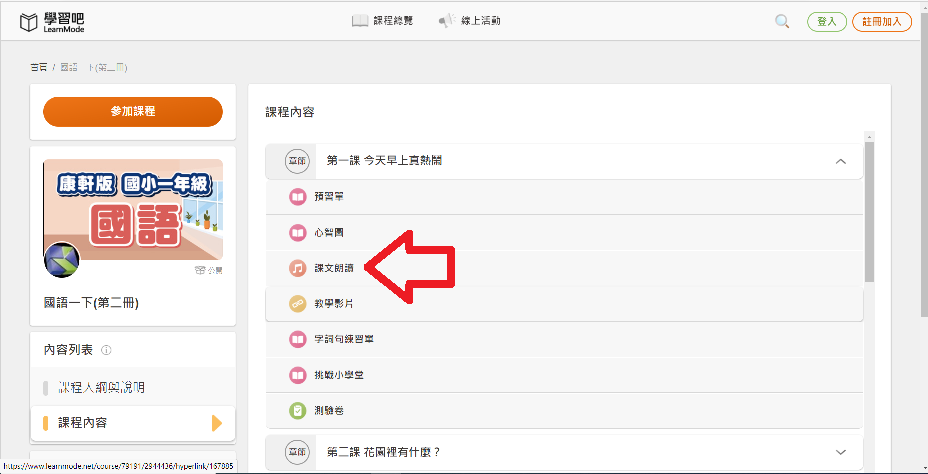The height and width of the screenshot is (474, 928).
Task: Open the 線上活動 menu item
Action: [x=470, y=21]
